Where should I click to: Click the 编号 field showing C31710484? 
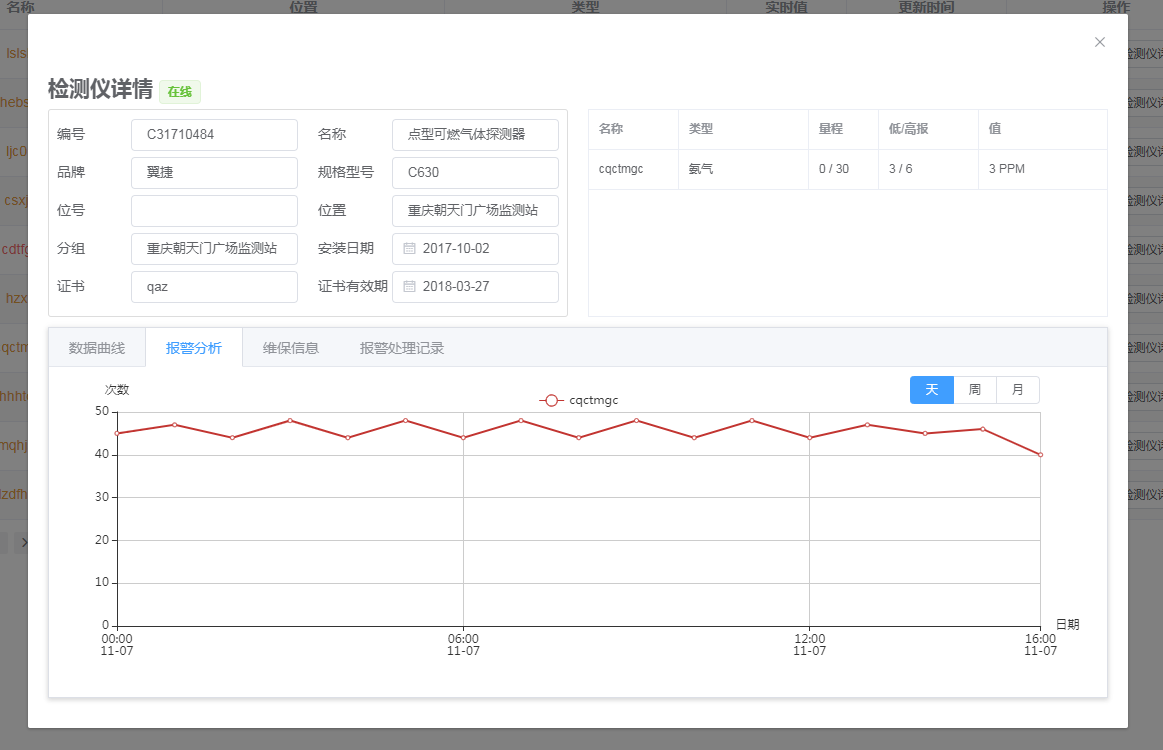click(x=214, y=135)
